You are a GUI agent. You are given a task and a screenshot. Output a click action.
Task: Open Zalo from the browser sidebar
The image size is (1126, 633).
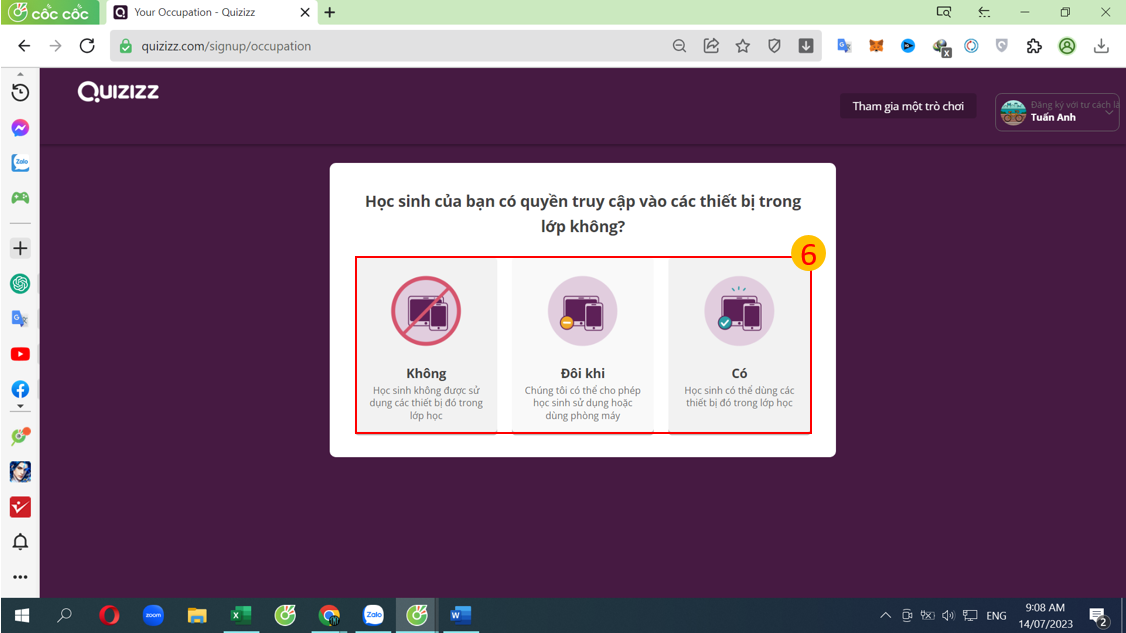tap(20, 163)
